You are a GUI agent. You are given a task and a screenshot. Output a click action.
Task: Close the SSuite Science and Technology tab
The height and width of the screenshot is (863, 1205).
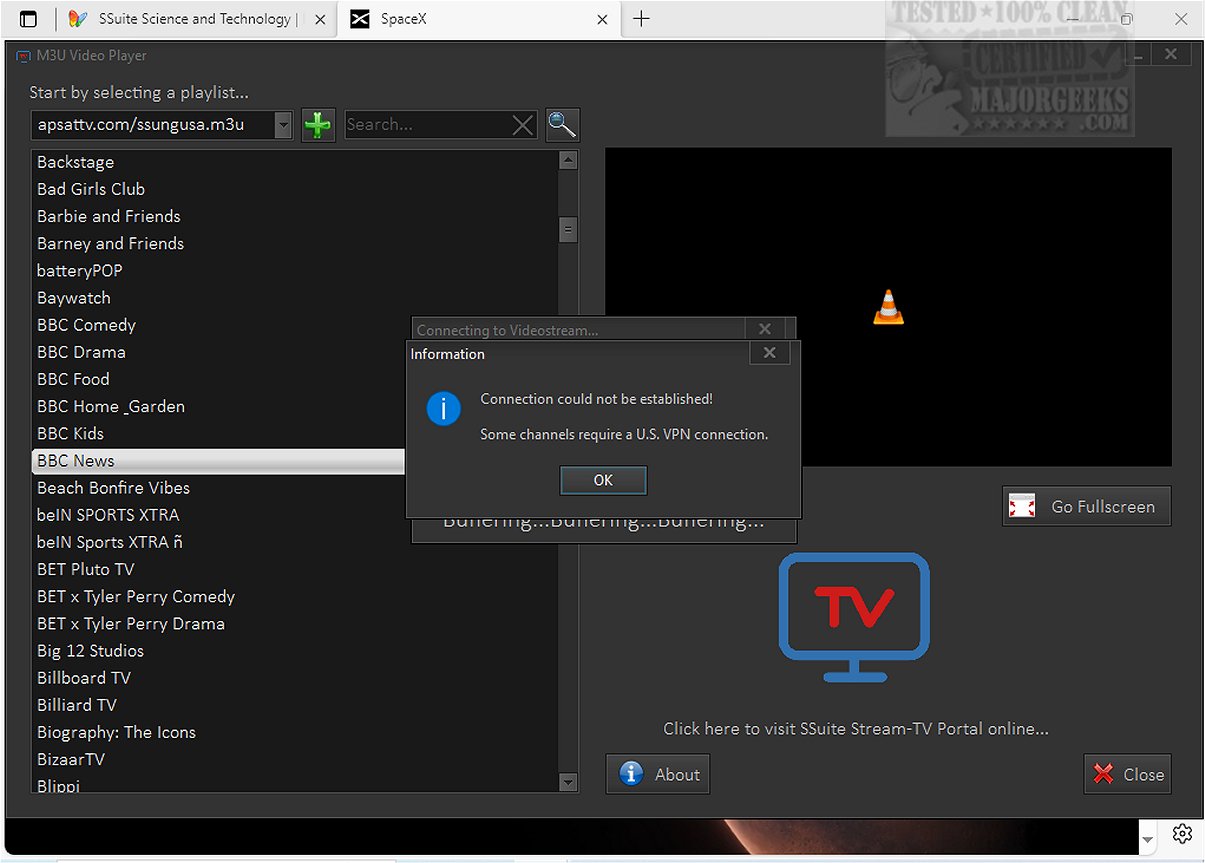(x=320, y=19)
